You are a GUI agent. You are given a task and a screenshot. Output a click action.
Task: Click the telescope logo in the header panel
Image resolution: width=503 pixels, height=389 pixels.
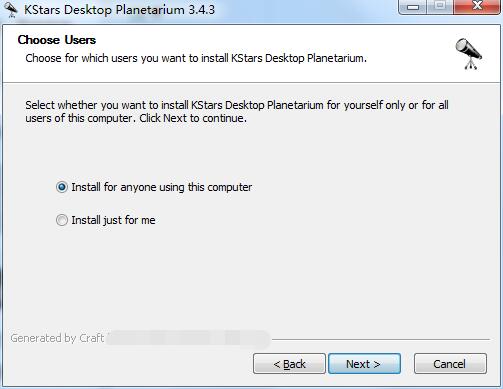[x=469, y=54]
